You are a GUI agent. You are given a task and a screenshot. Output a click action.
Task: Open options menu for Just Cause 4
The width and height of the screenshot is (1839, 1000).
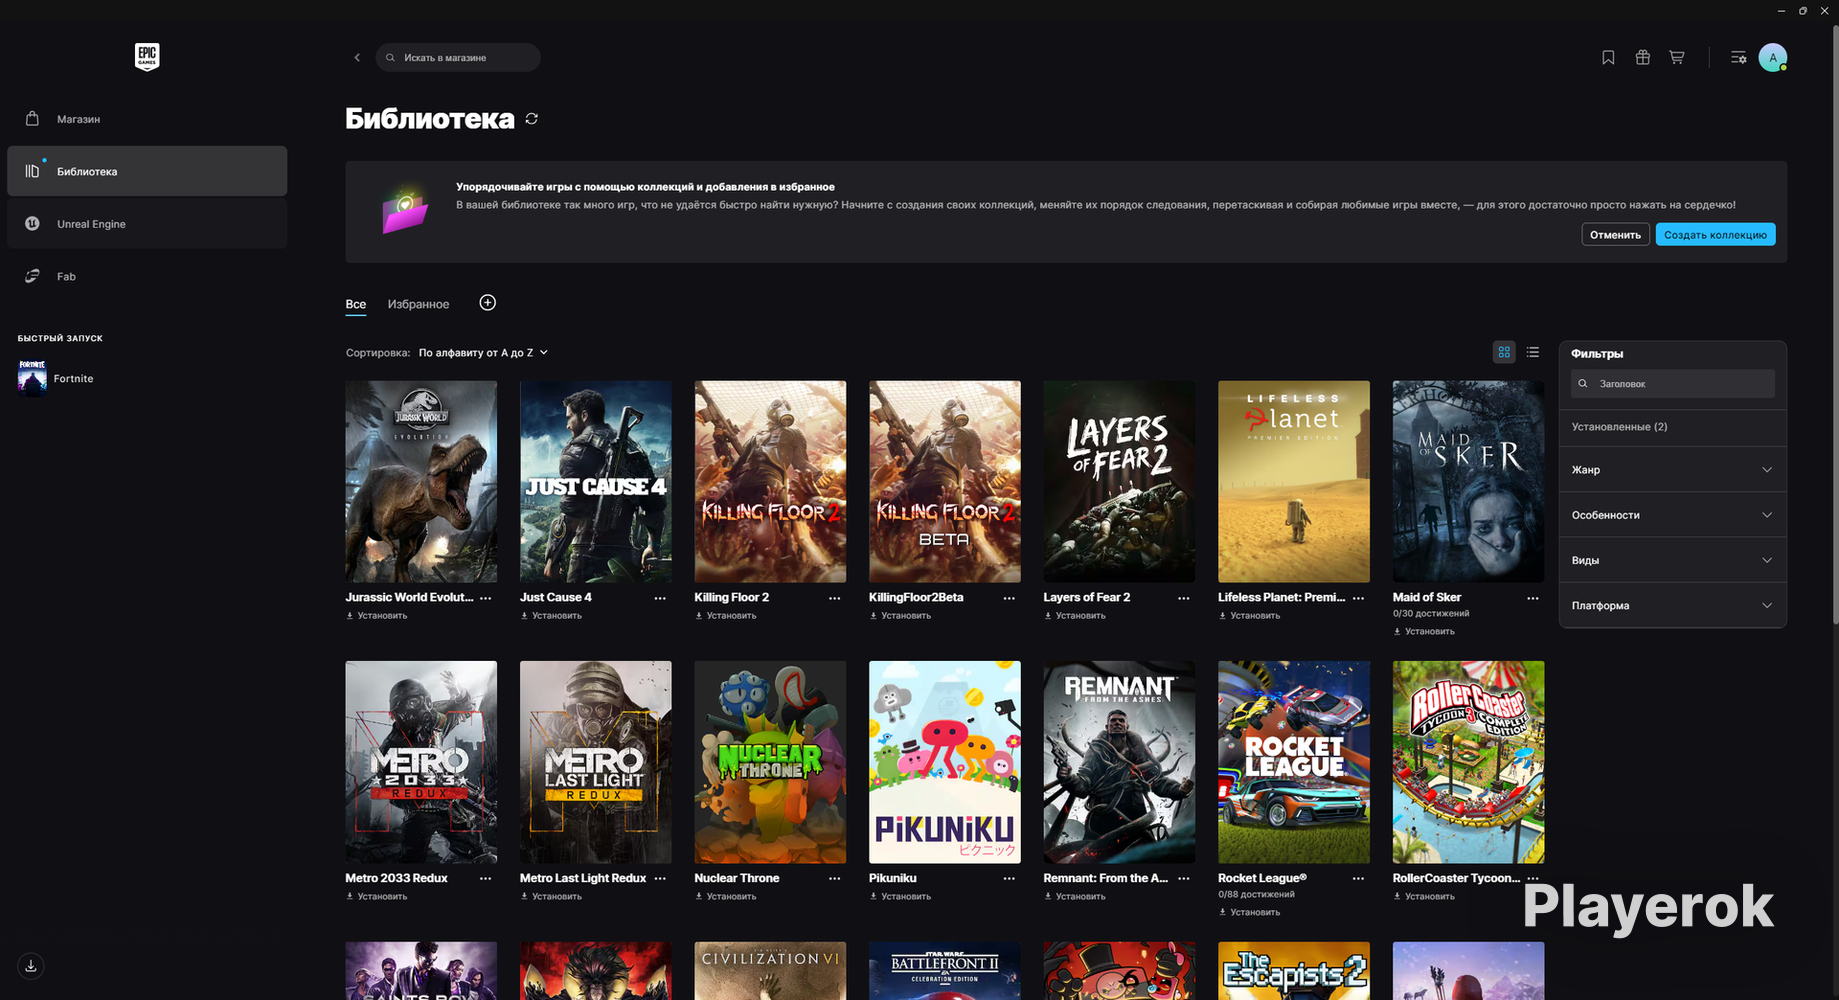click(660, 598)
